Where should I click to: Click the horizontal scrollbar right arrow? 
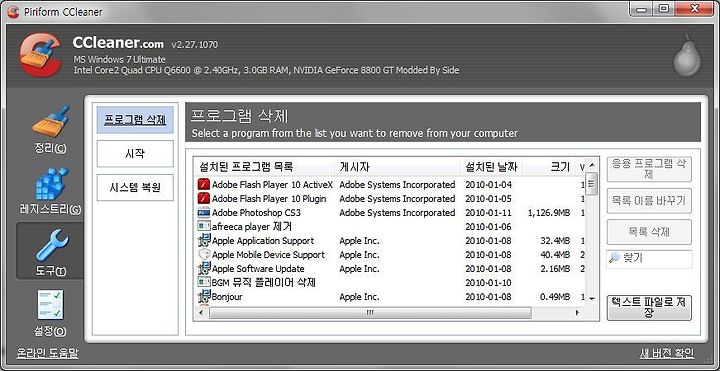577,313
